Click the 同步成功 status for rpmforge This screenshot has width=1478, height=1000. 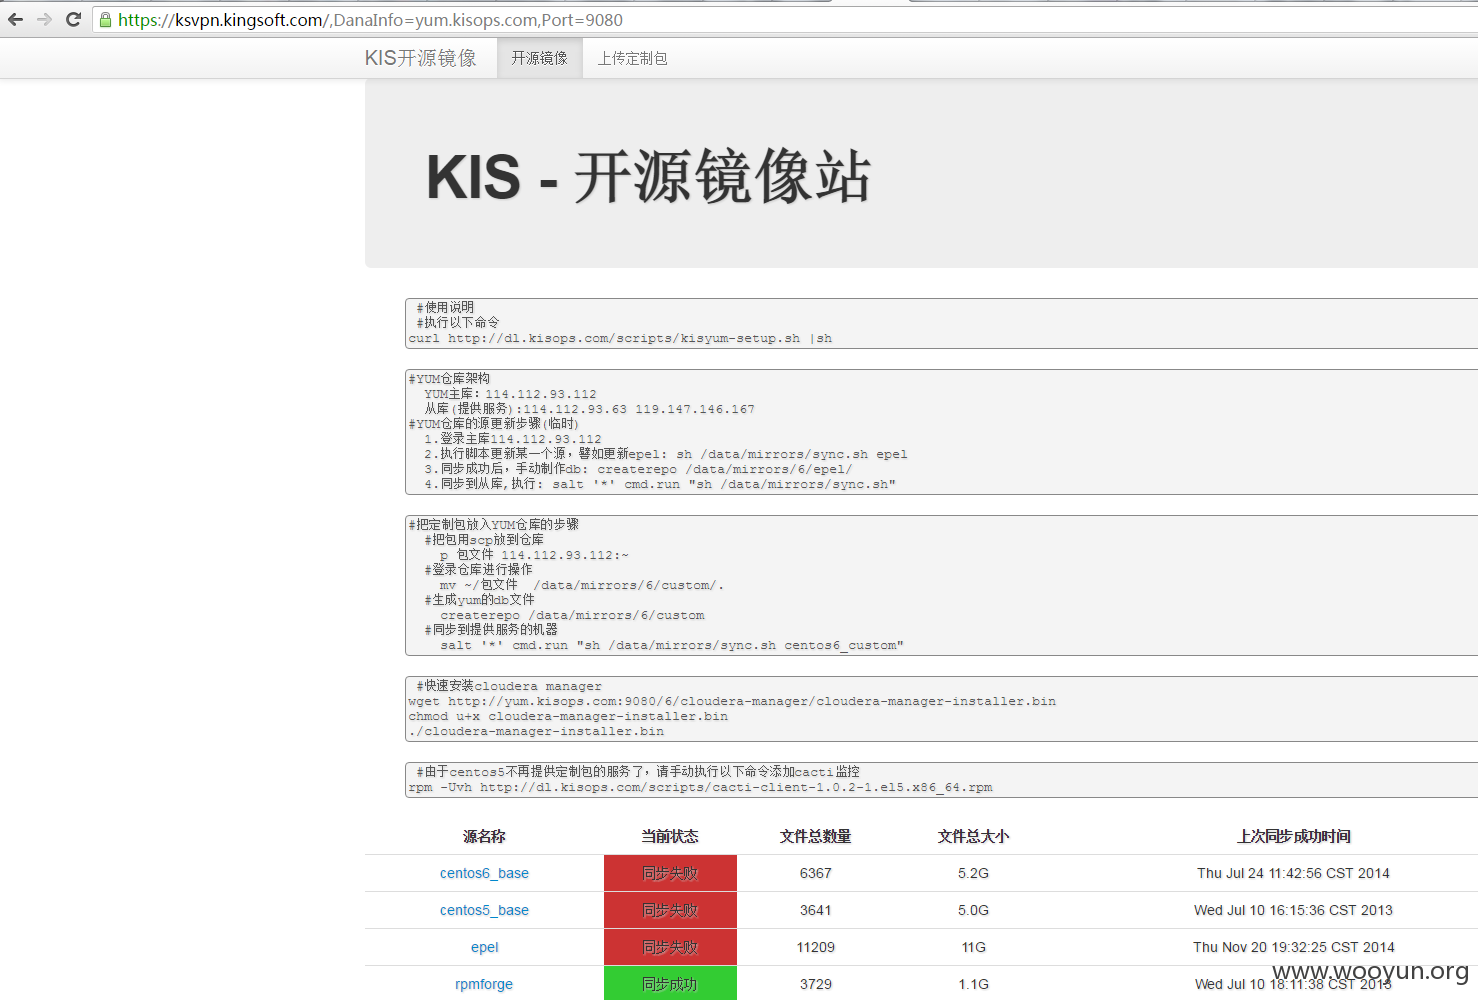(670, 983)
